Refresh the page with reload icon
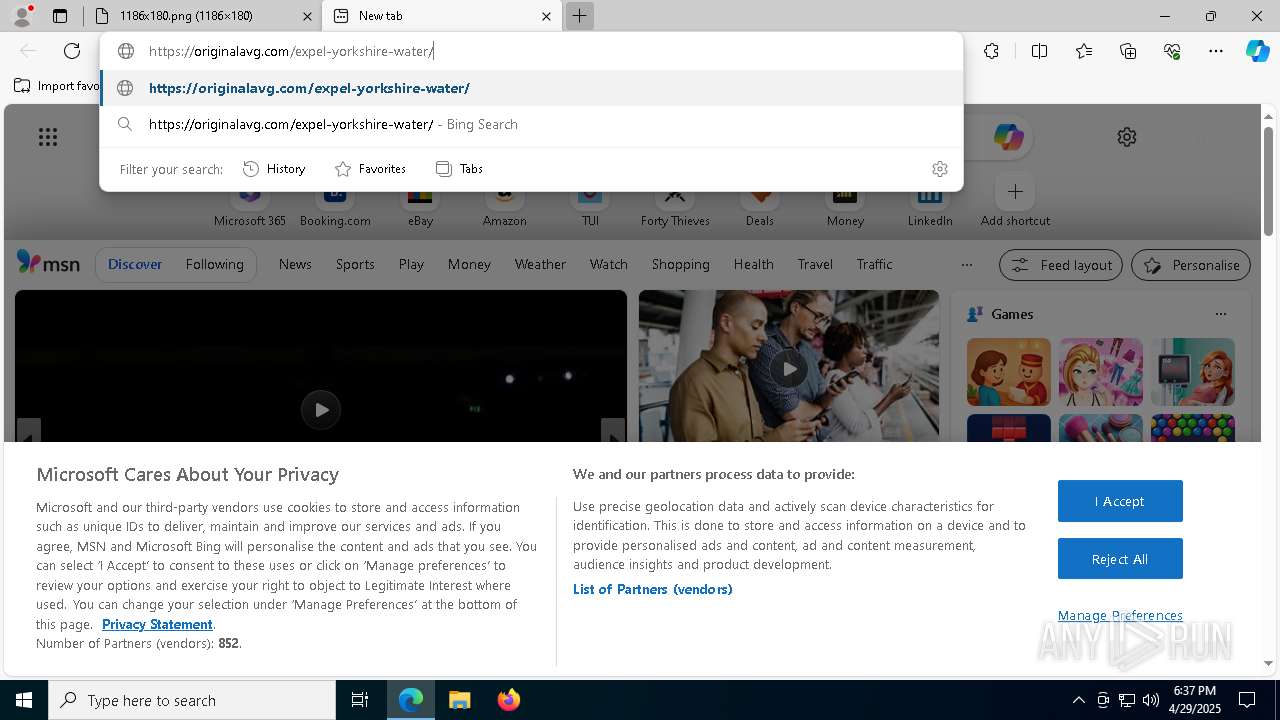Screen dimensions: 1280x720 coord(72,51)
